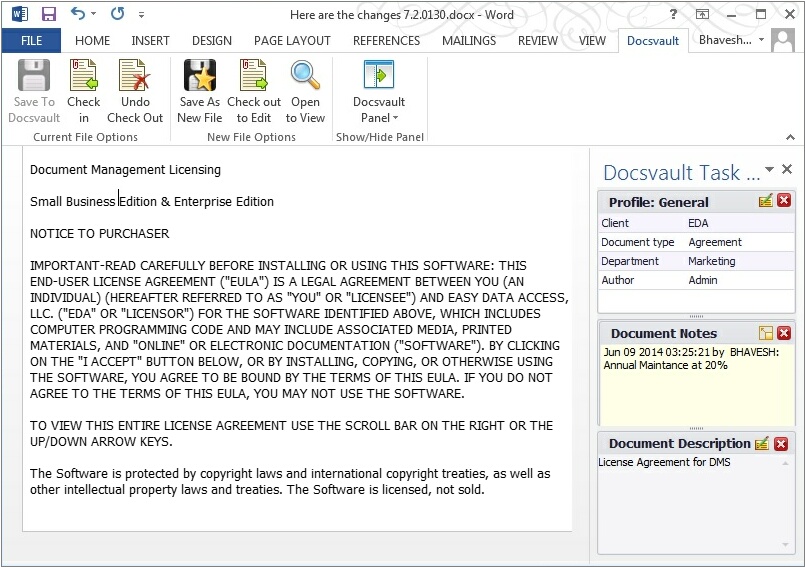Open Ribbon Display Options button

click(x=702, y=14)
